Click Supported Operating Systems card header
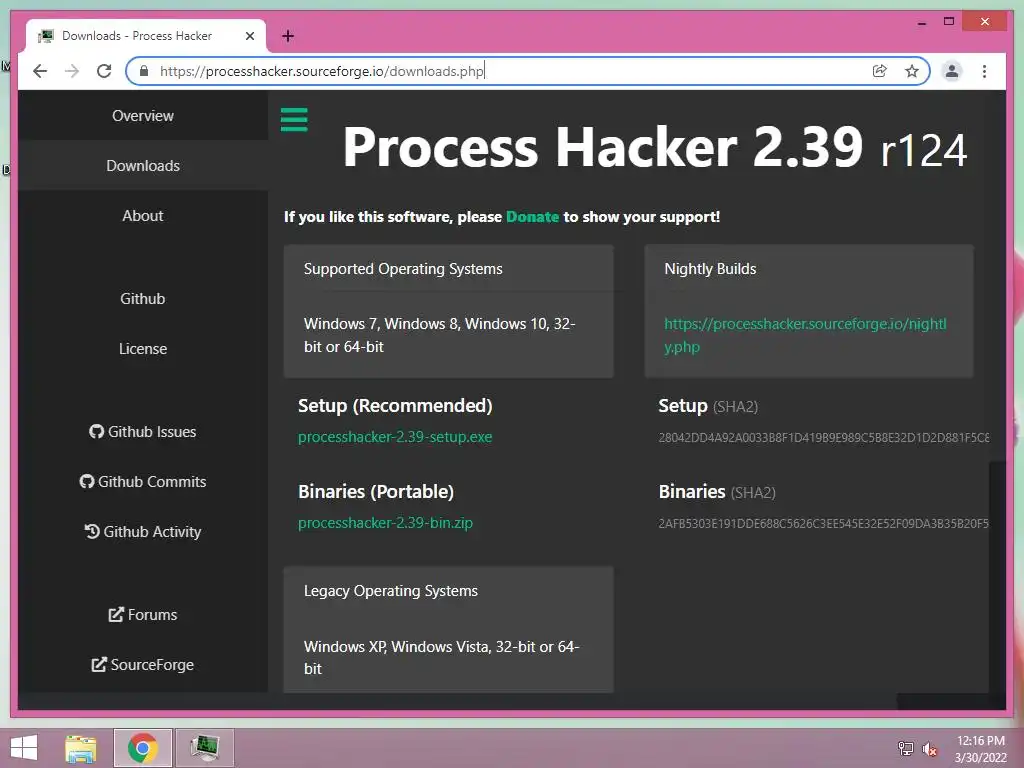 (403, 269)
